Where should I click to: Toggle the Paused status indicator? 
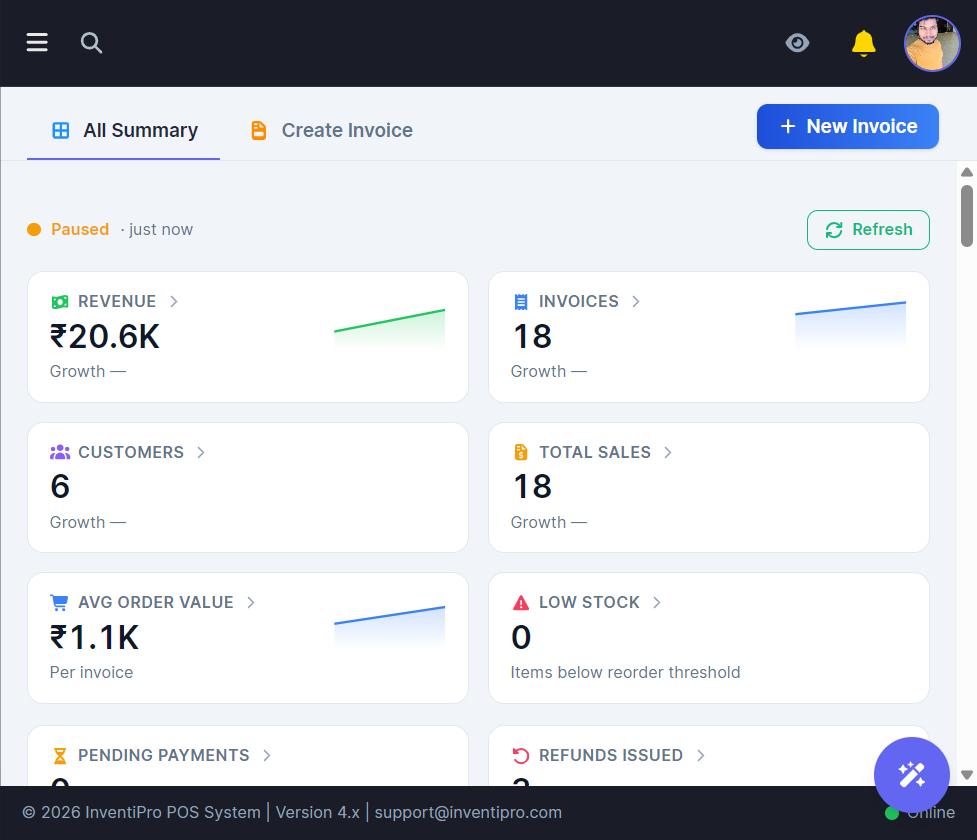click(68, 229)
